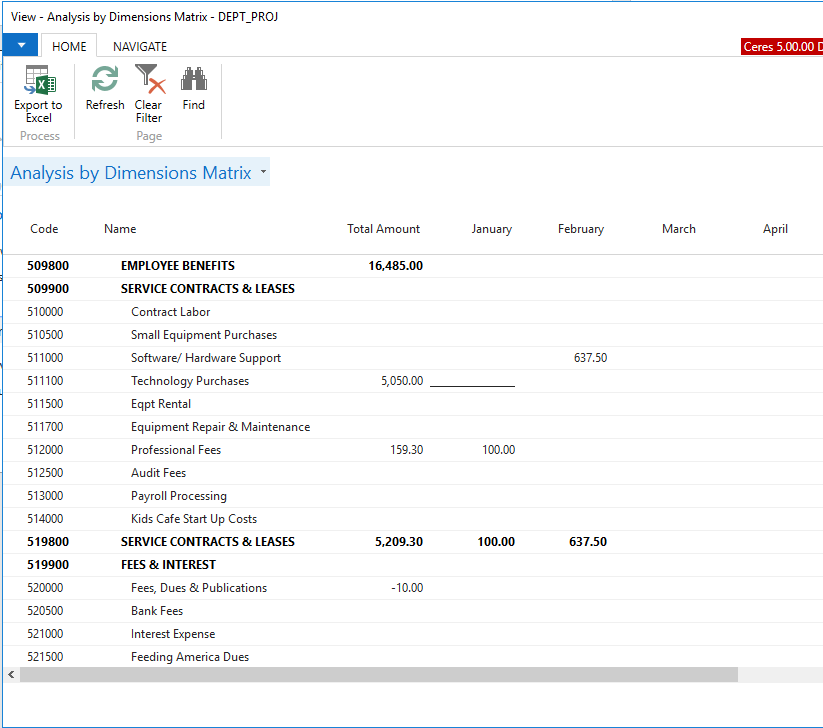This screenshot has height=728, width=823.
Task: Click the Clear Filter icon
Action: click(x=149, y=80)
